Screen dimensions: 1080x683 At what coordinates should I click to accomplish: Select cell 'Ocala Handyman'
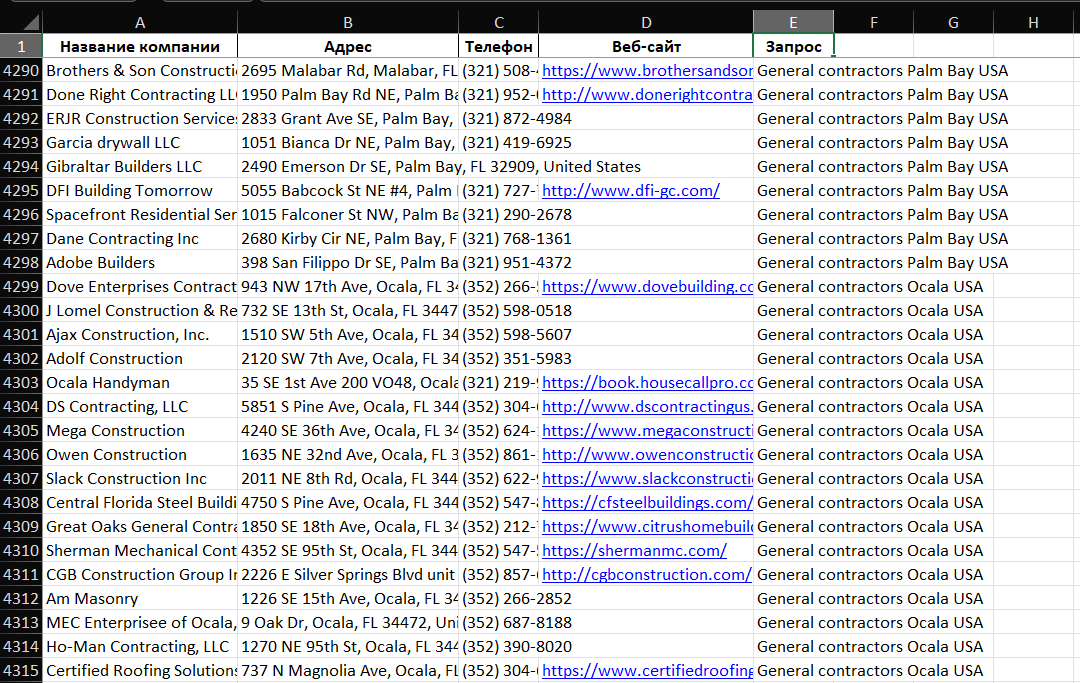pos(140,383)
